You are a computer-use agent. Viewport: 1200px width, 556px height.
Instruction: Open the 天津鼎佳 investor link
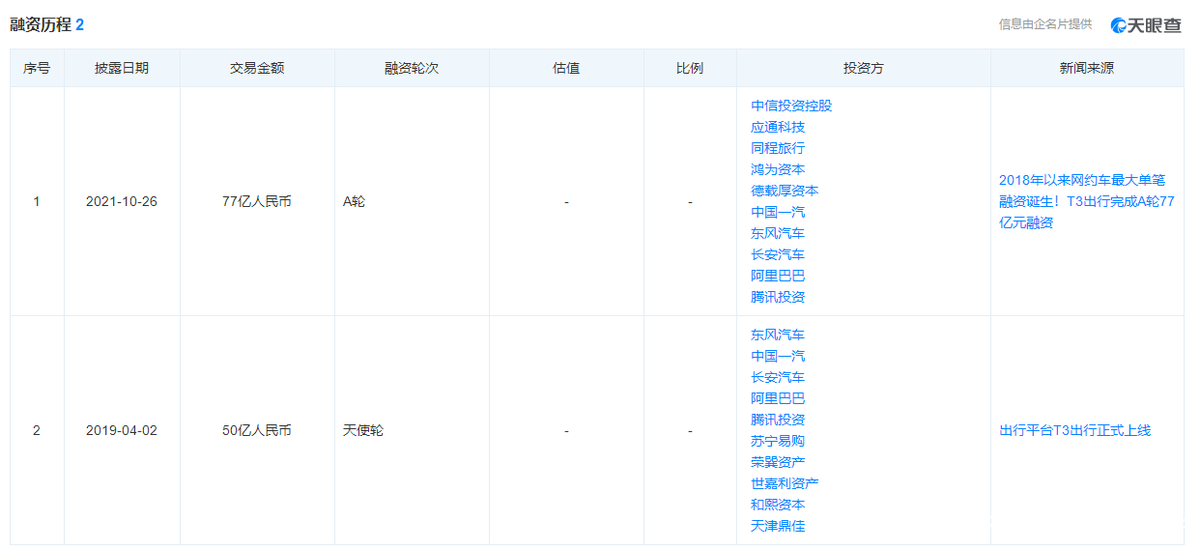click(x=778, y=526)
